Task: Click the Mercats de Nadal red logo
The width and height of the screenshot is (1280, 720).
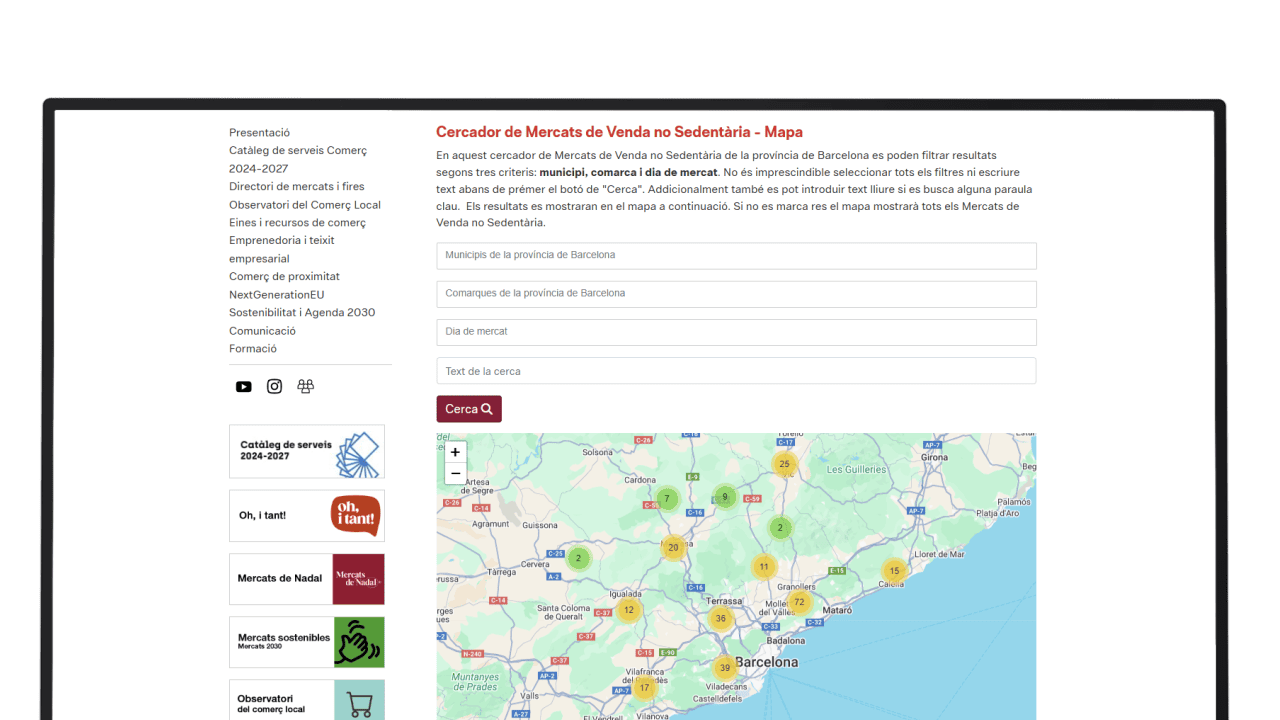Action: (356, 579)
